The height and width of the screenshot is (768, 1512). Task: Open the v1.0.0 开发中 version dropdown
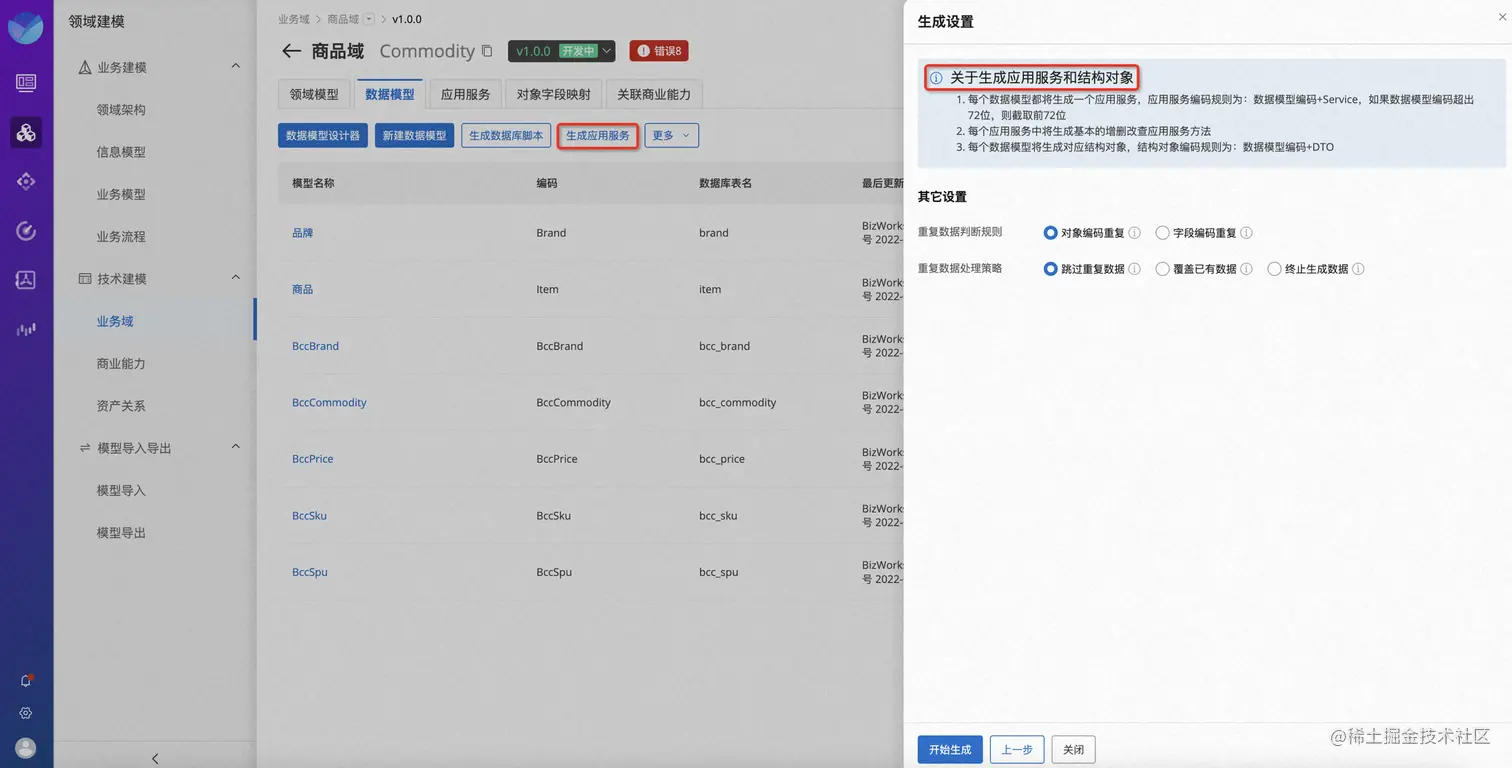561,51
